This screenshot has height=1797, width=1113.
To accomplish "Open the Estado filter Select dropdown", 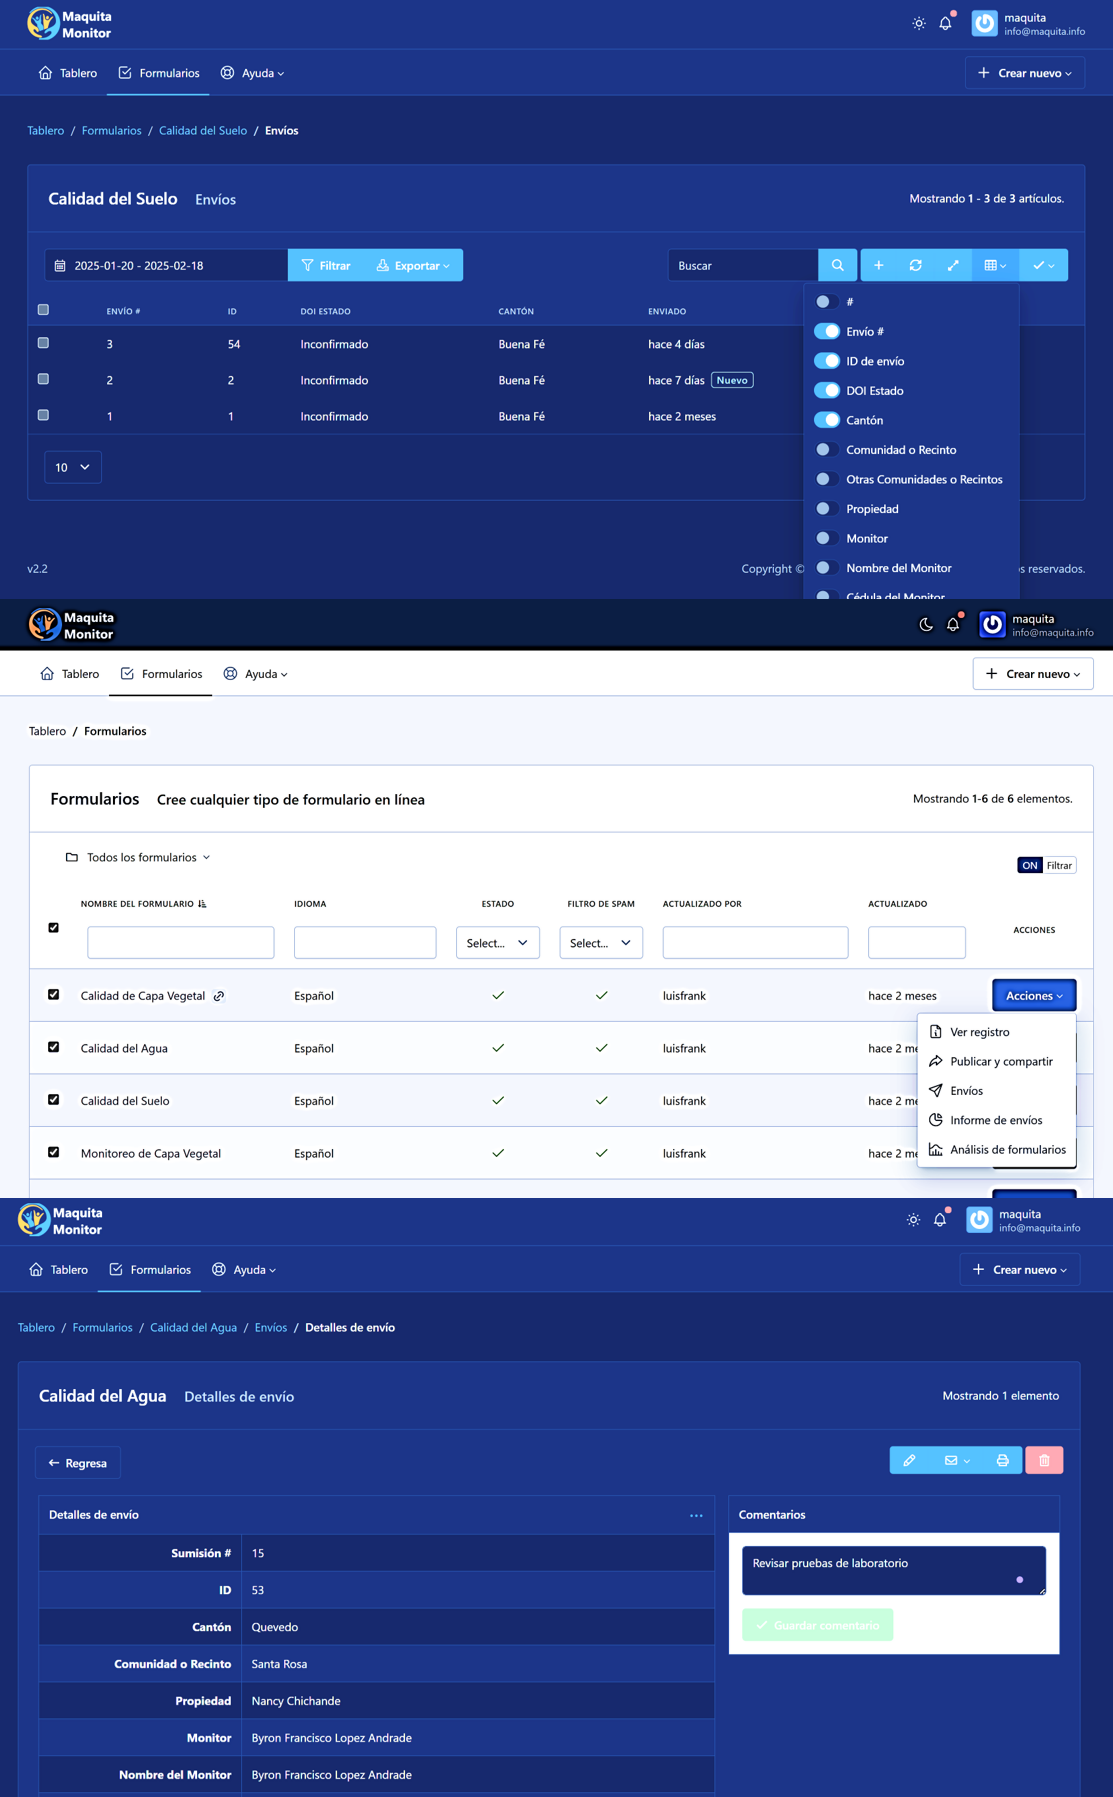I will point(497,943).
